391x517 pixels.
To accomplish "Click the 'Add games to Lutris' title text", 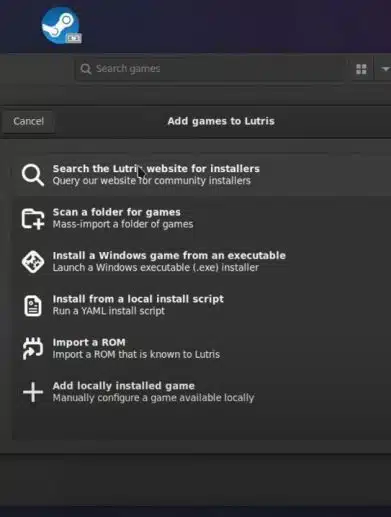I will tap(221, 121).
